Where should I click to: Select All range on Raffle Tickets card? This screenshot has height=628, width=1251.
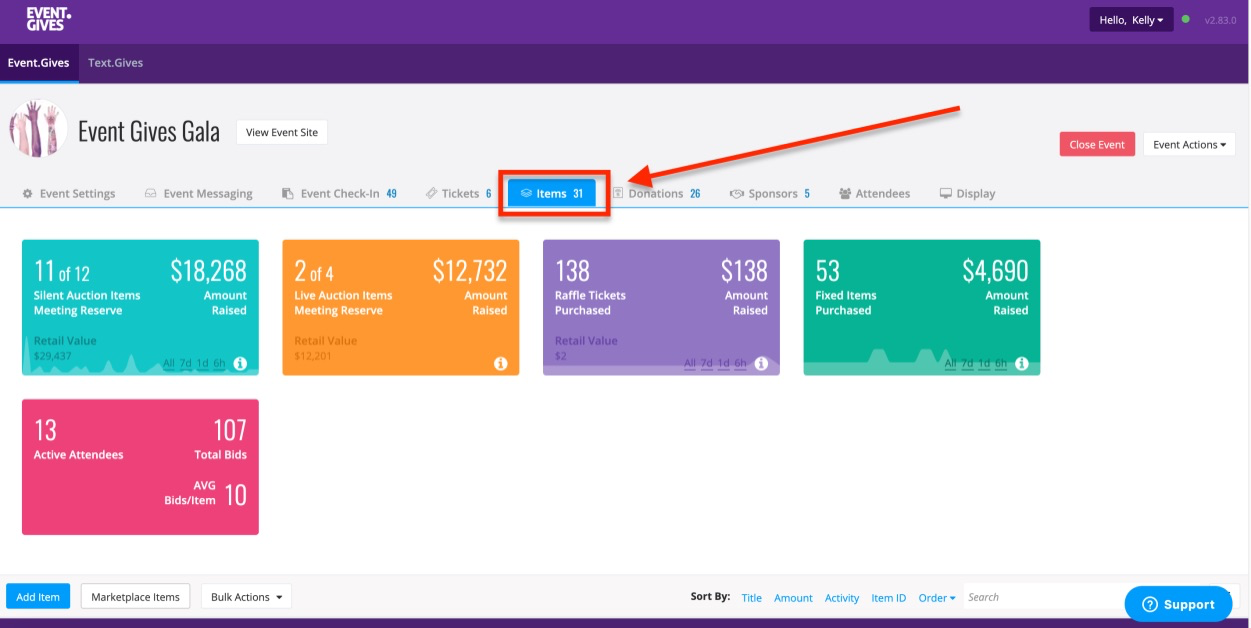click(690, 364)
